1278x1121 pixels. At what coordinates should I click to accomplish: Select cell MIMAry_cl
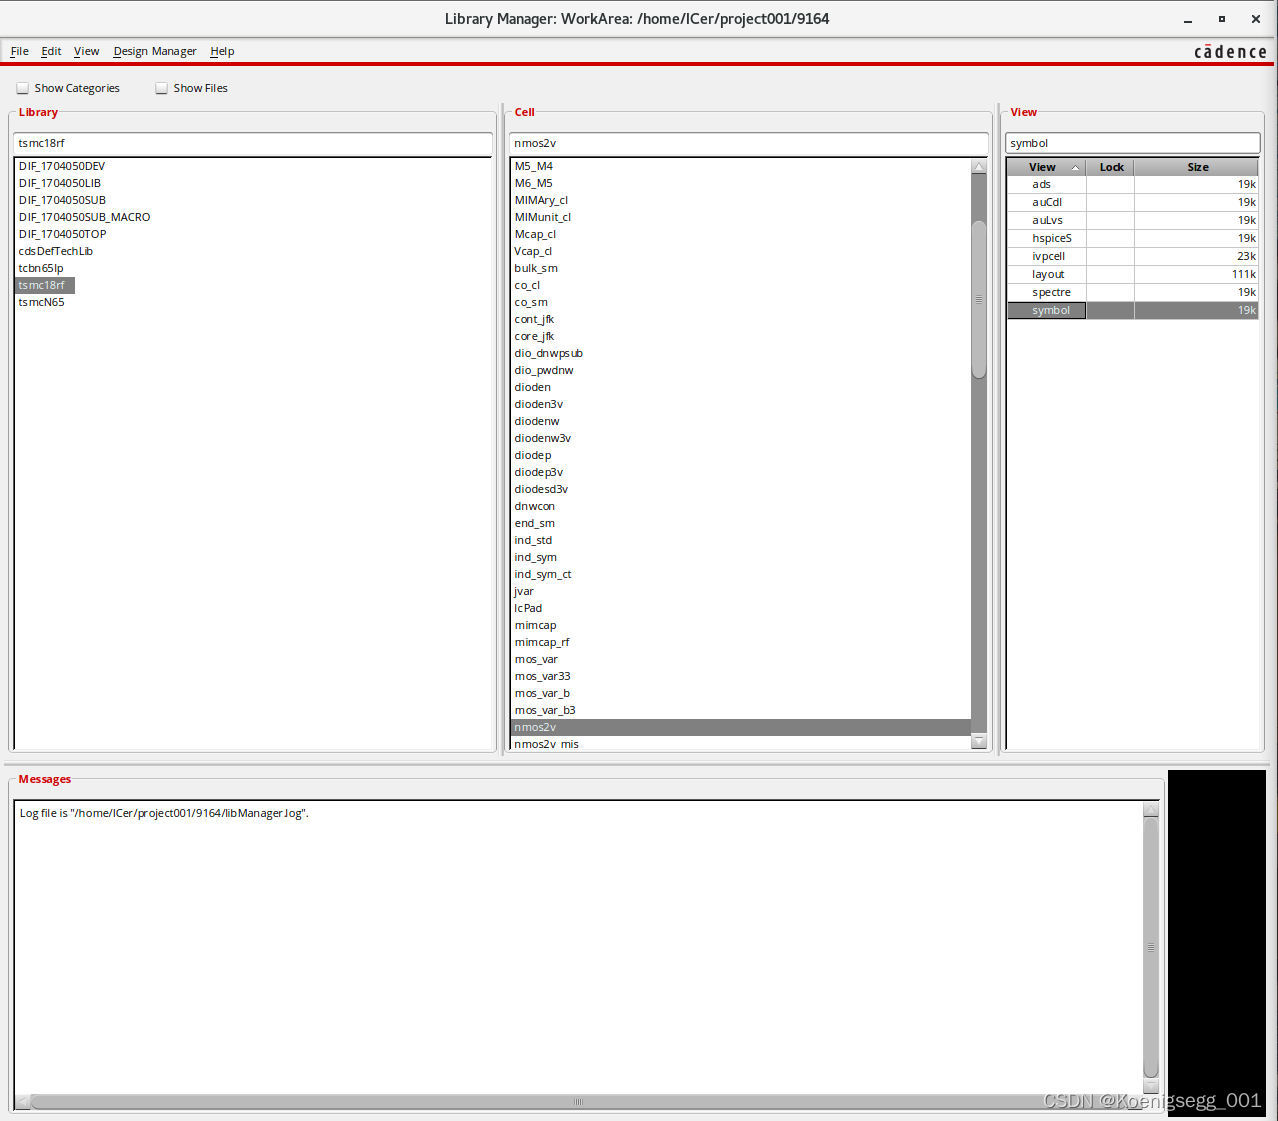pos(541,200)
